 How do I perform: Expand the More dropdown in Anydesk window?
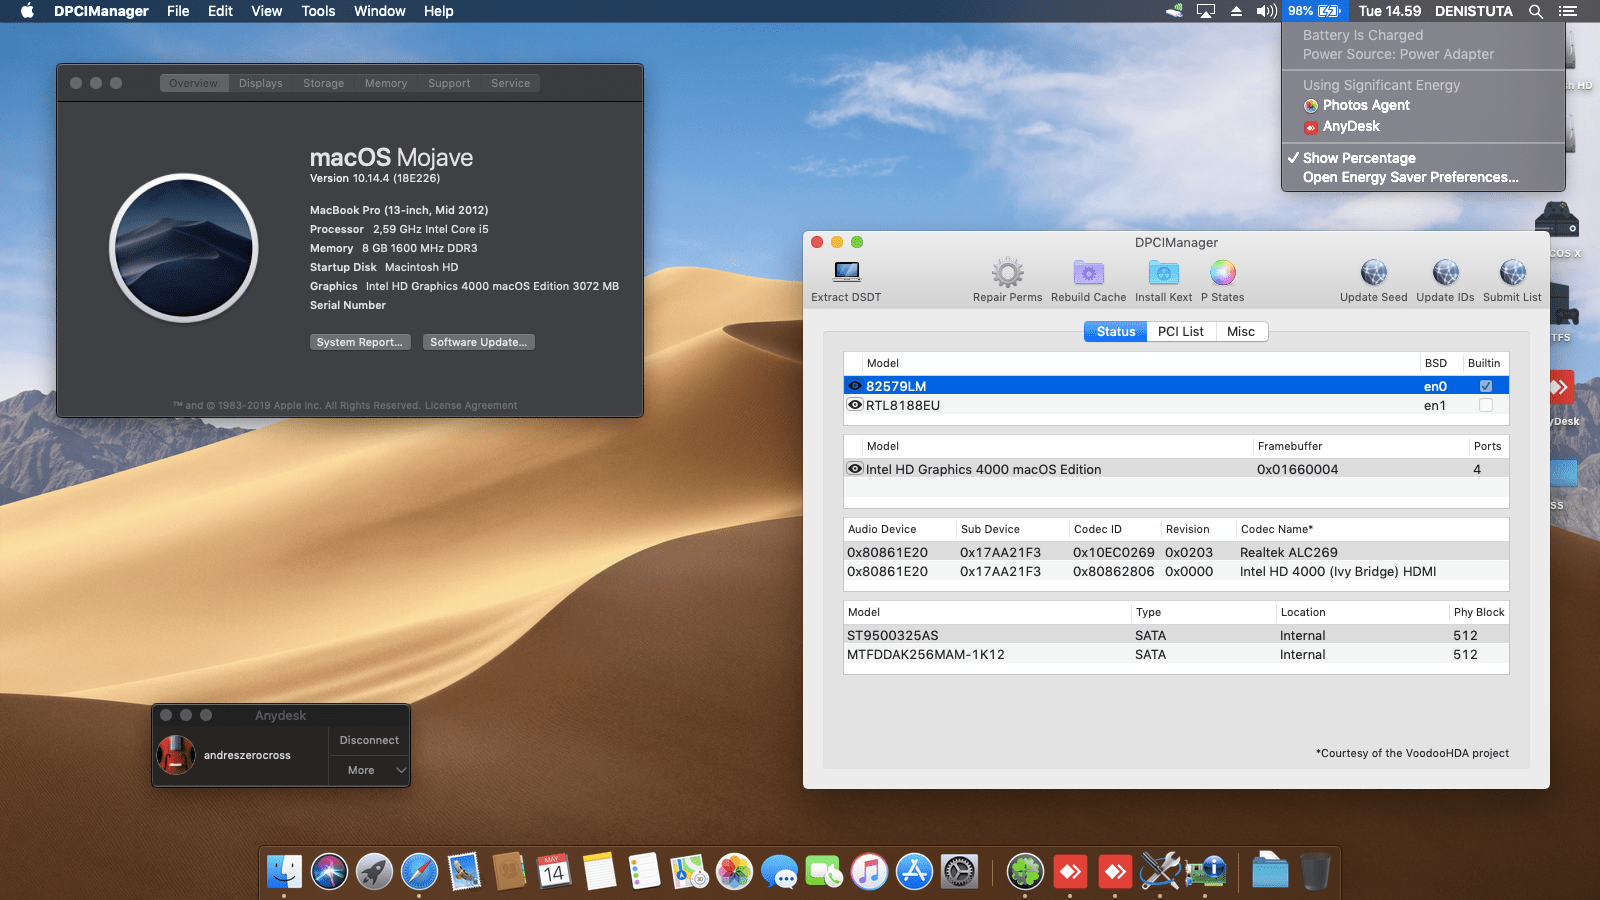[370, 770]
